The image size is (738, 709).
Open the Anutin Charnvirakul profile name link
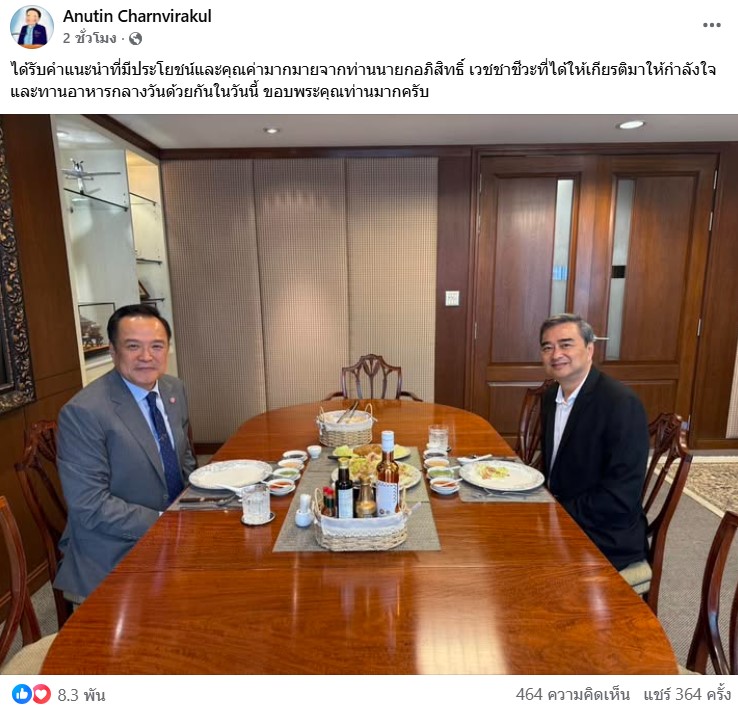point(137,16)
